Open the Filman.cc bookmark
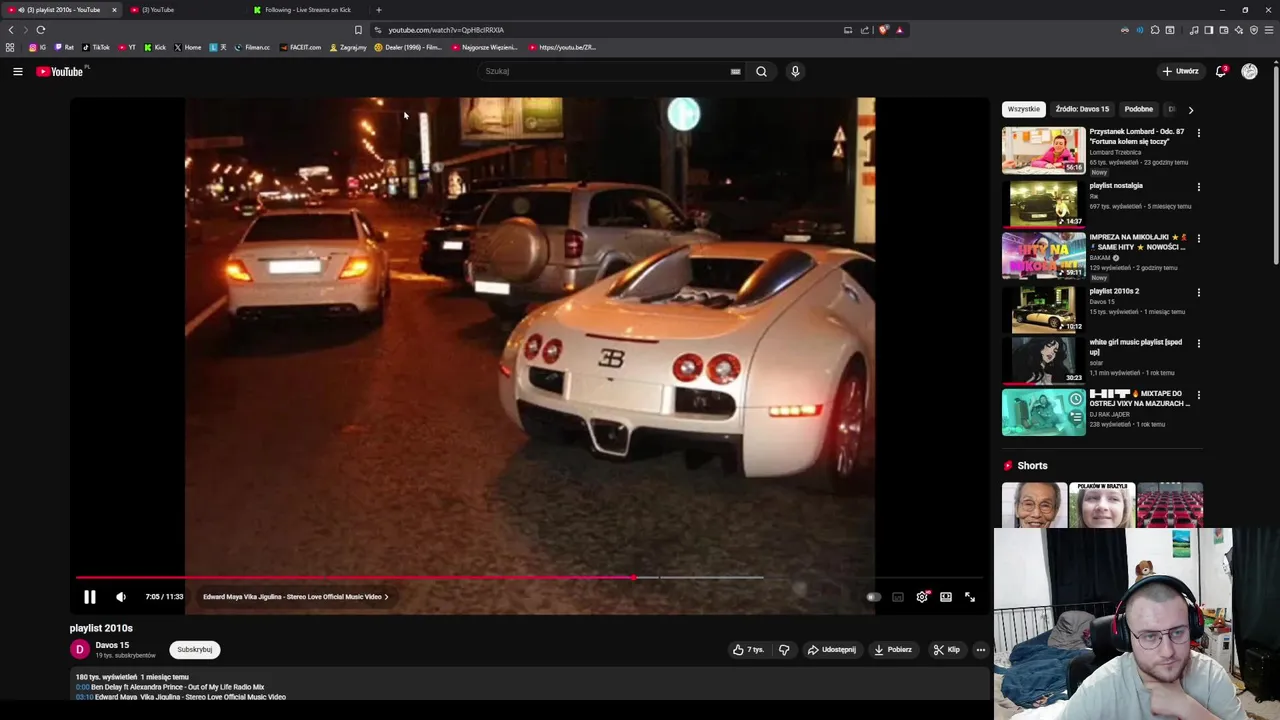The width and height of the screenshot is (1280, 720). click(252, 47)
